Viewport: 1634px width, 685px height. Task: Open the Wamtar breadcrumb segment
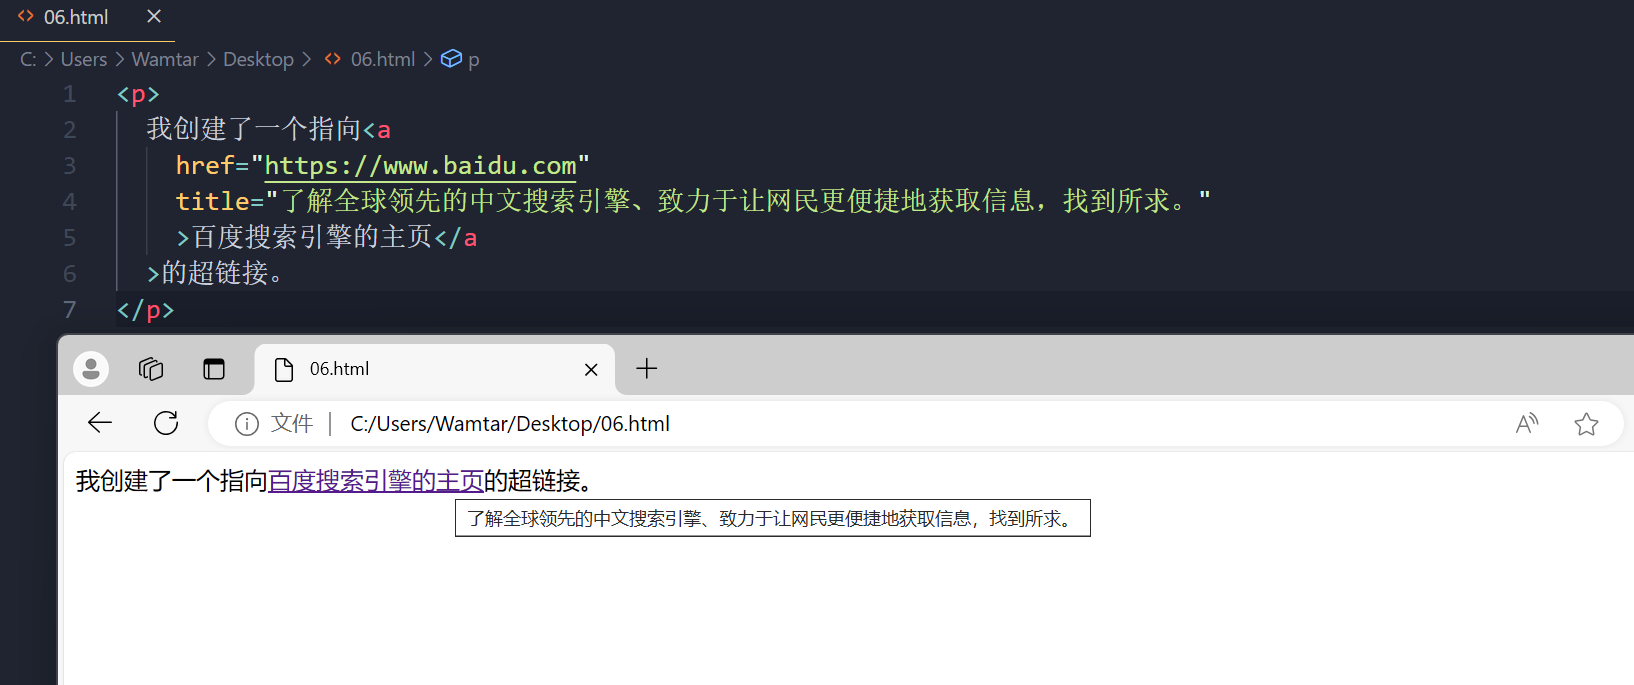coord(165,60)
